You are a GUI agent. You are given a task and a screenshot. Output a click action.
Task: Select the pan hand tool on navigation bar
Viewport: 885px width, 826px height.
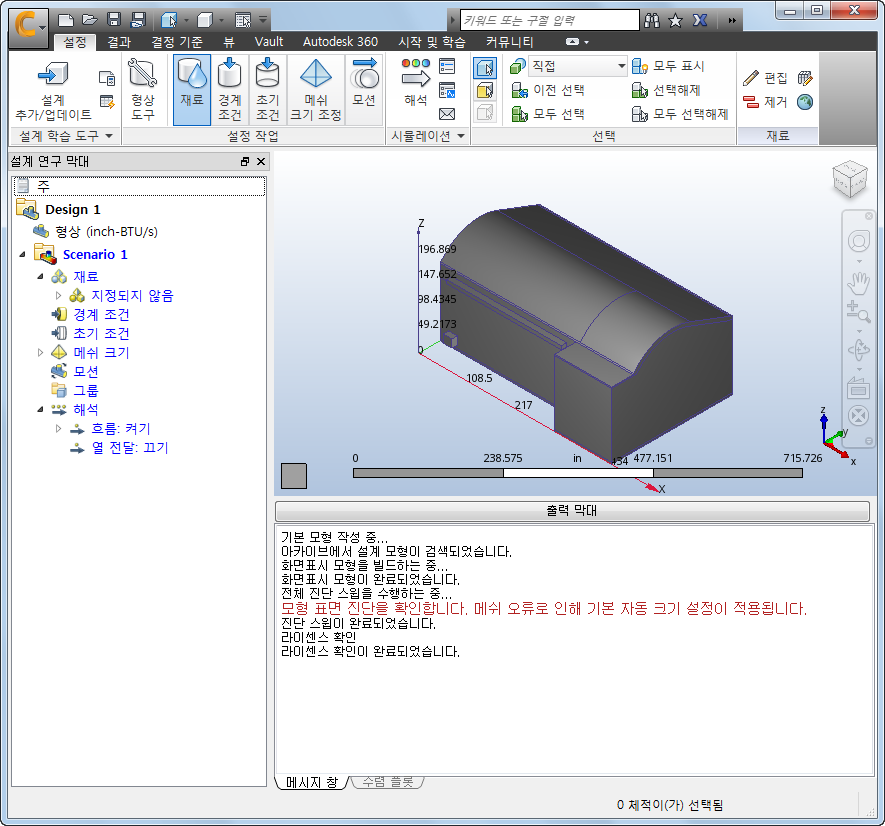pyautogui.click(x=858, y=283)
